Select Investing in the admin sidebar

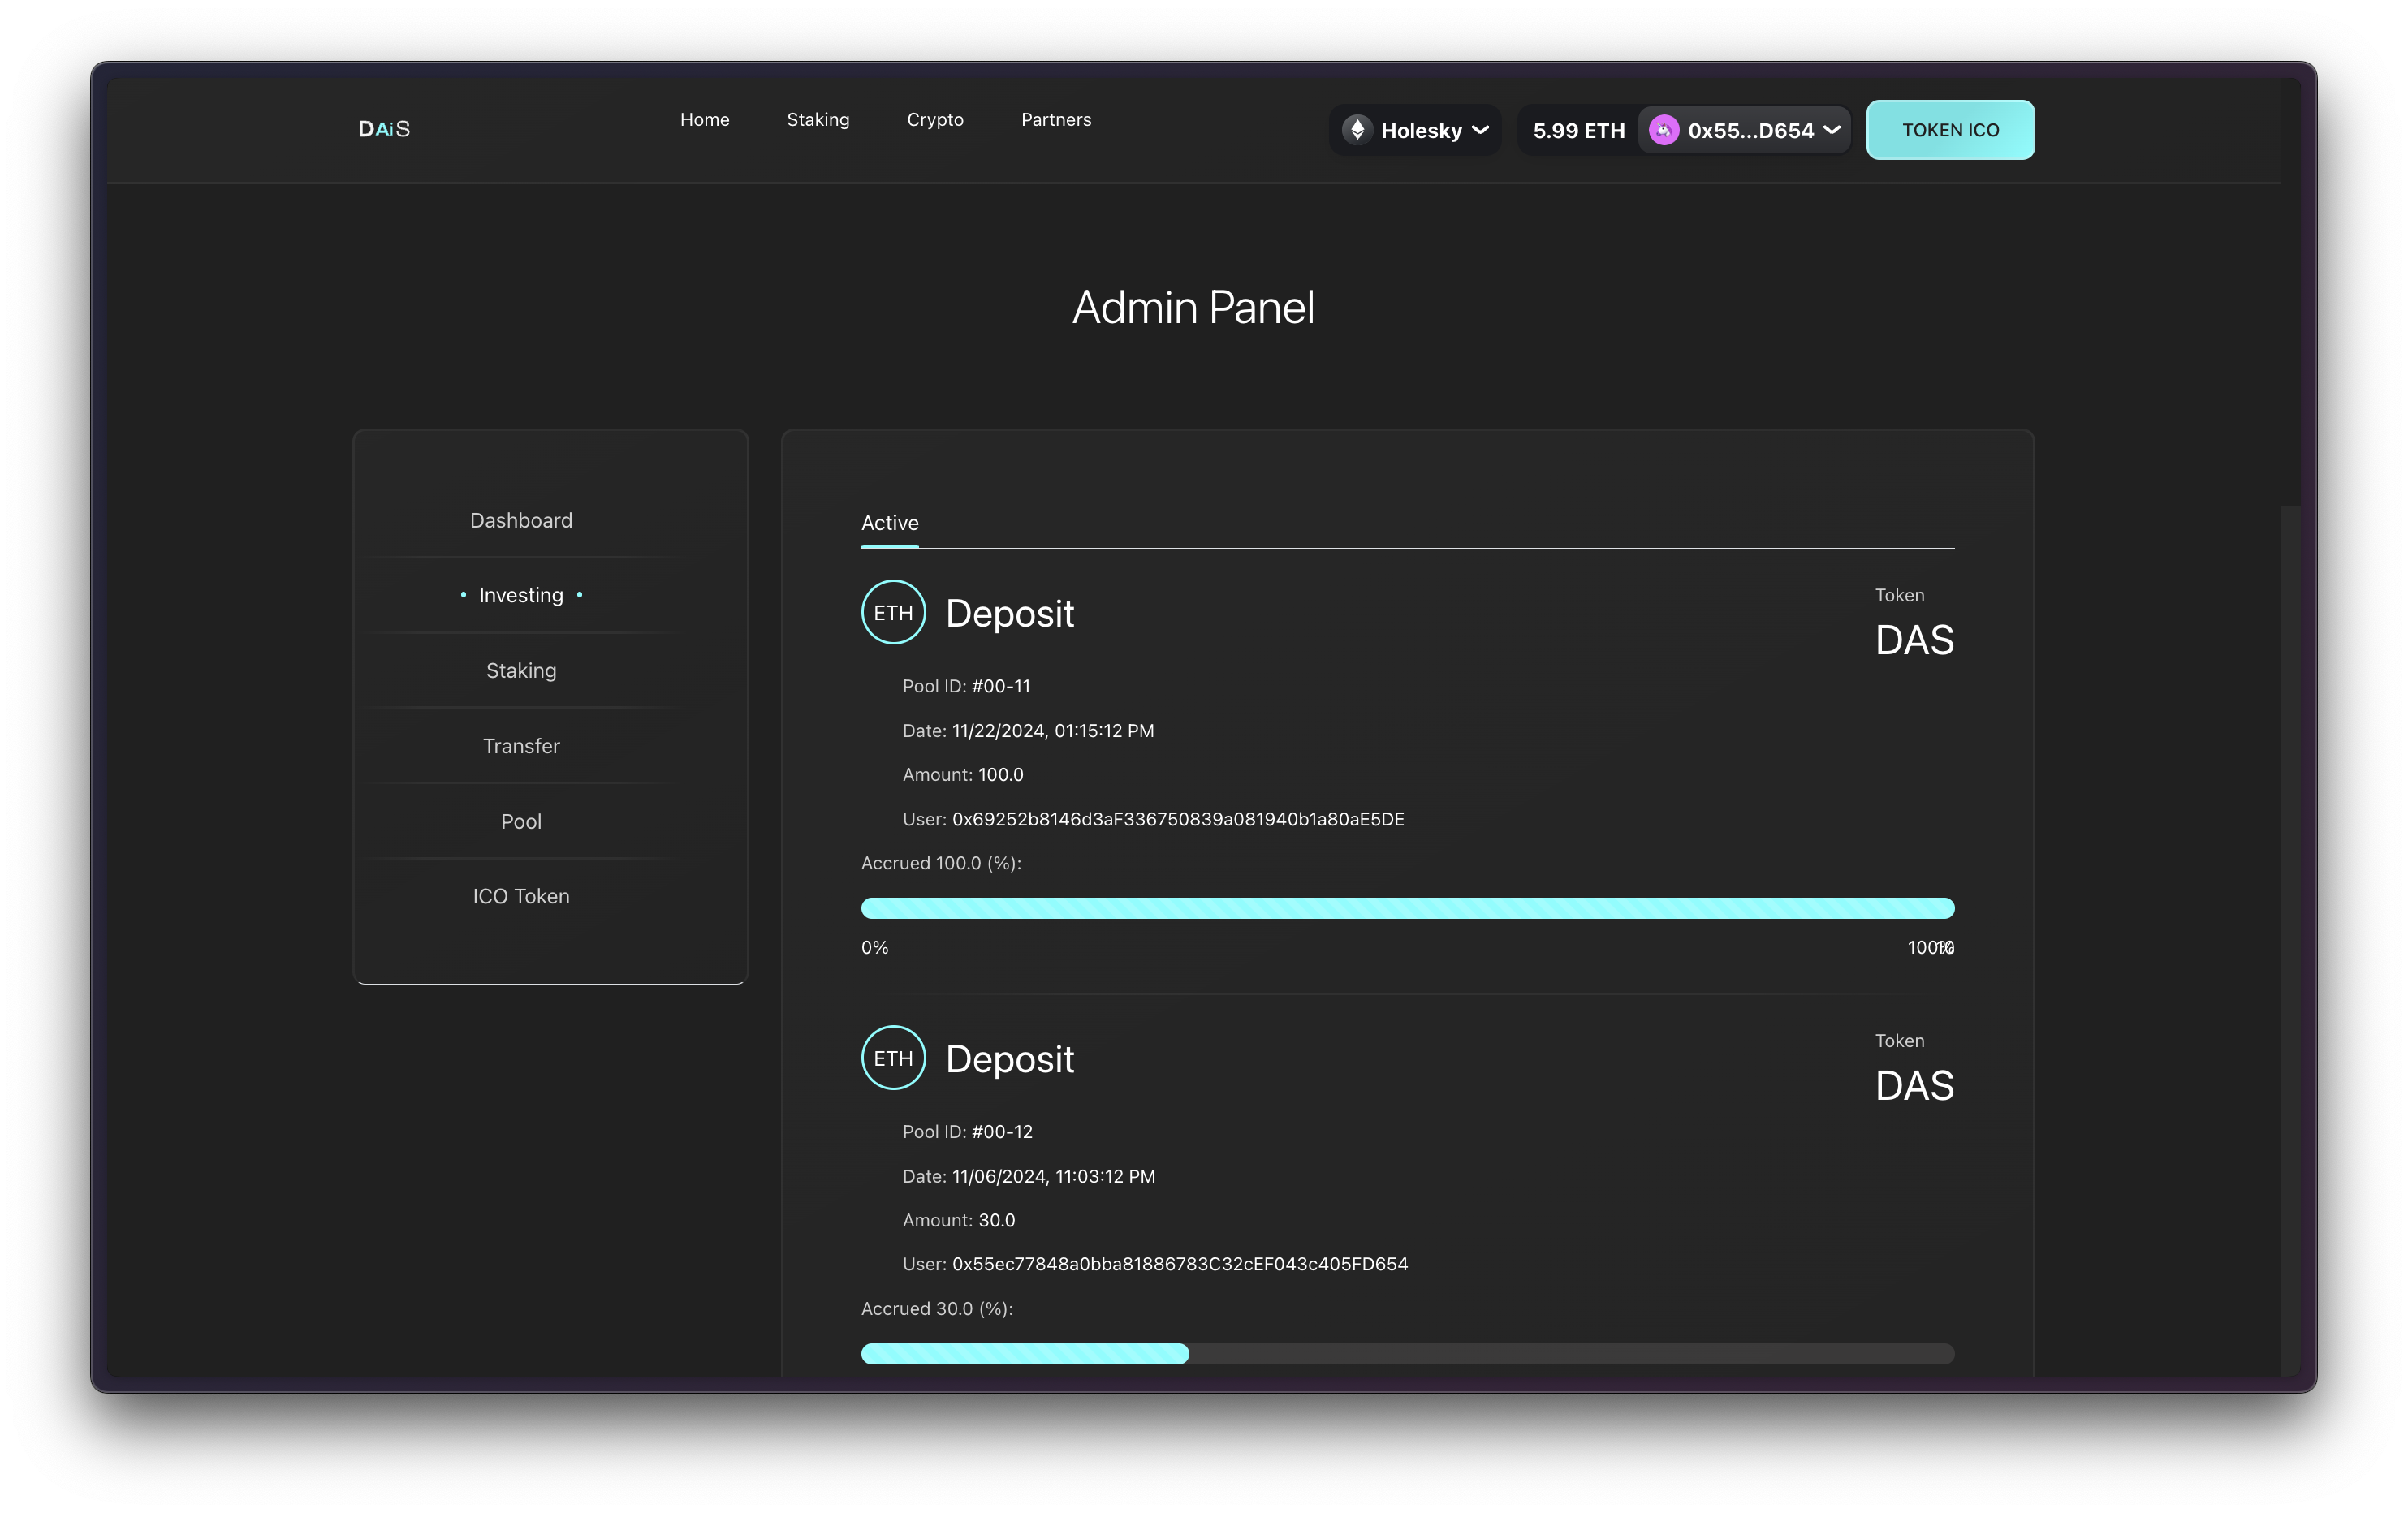(x=521, y=595)
